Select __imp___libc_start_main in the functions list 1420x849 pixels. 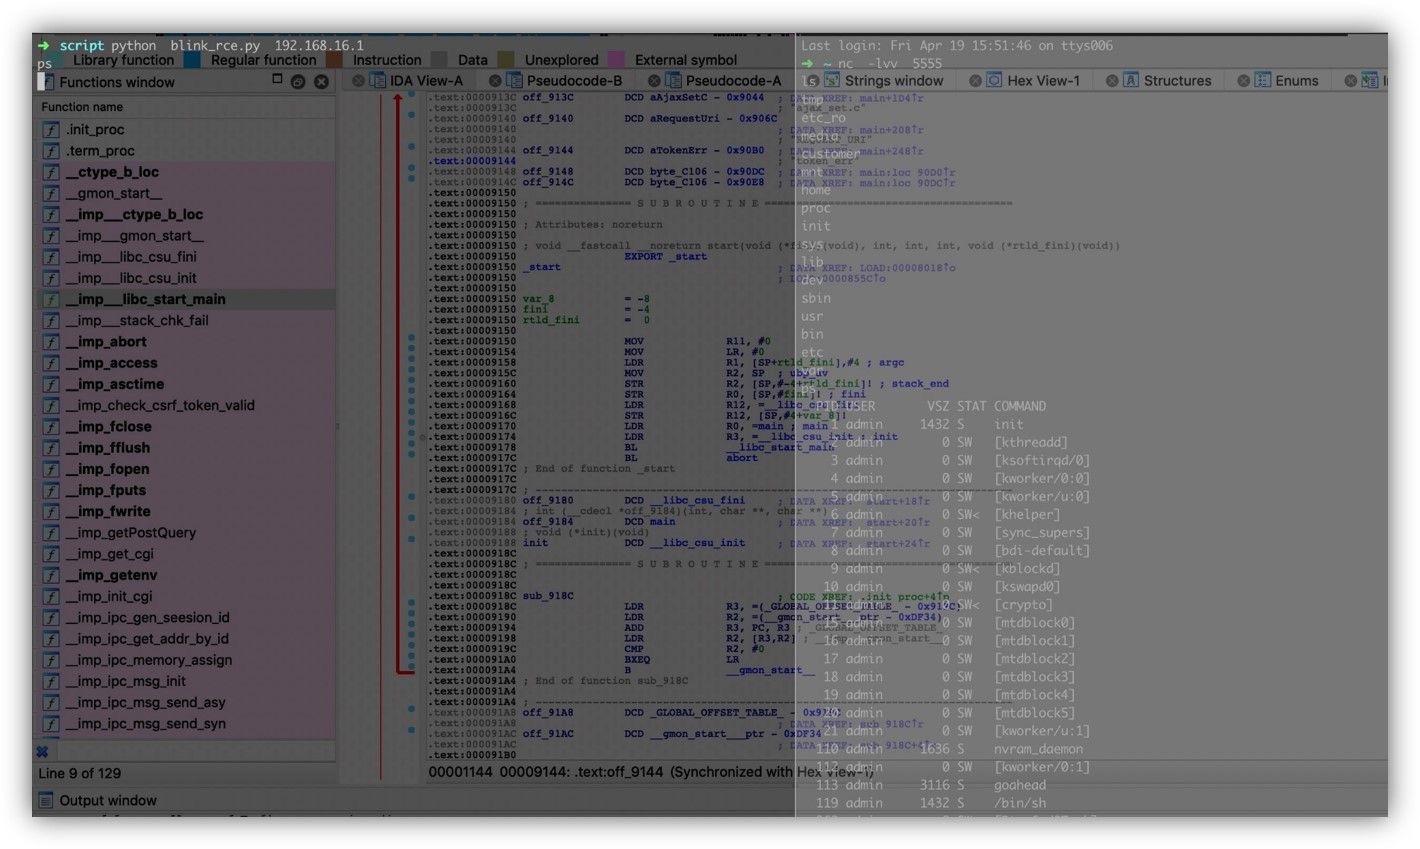click(185, 299)
